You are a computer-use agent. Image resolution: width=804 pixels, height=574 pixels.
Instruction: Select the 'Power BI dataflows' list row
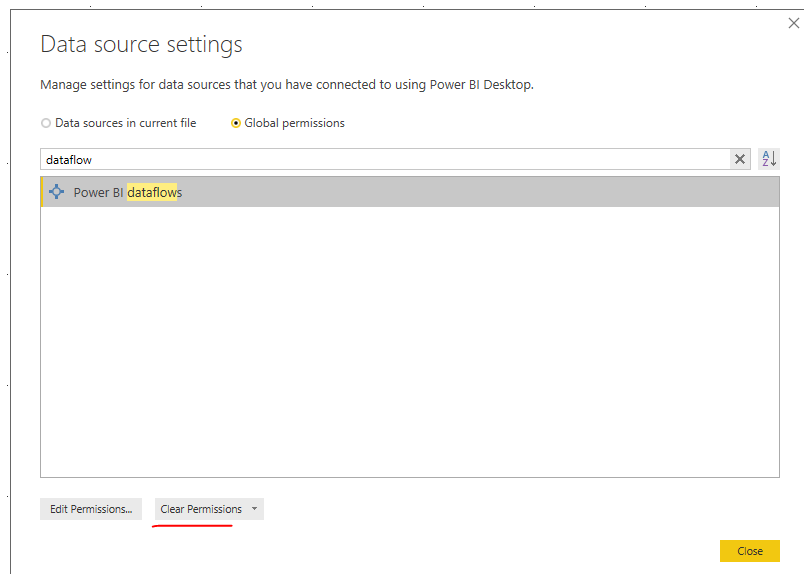pyautogui.click(x=410, y=192)
